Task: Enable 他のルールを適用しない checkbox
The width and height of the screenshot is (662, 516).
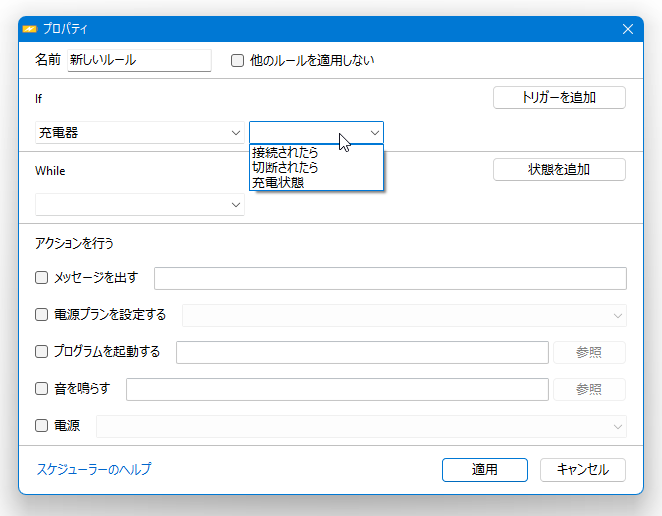Action: pos(237,60)
